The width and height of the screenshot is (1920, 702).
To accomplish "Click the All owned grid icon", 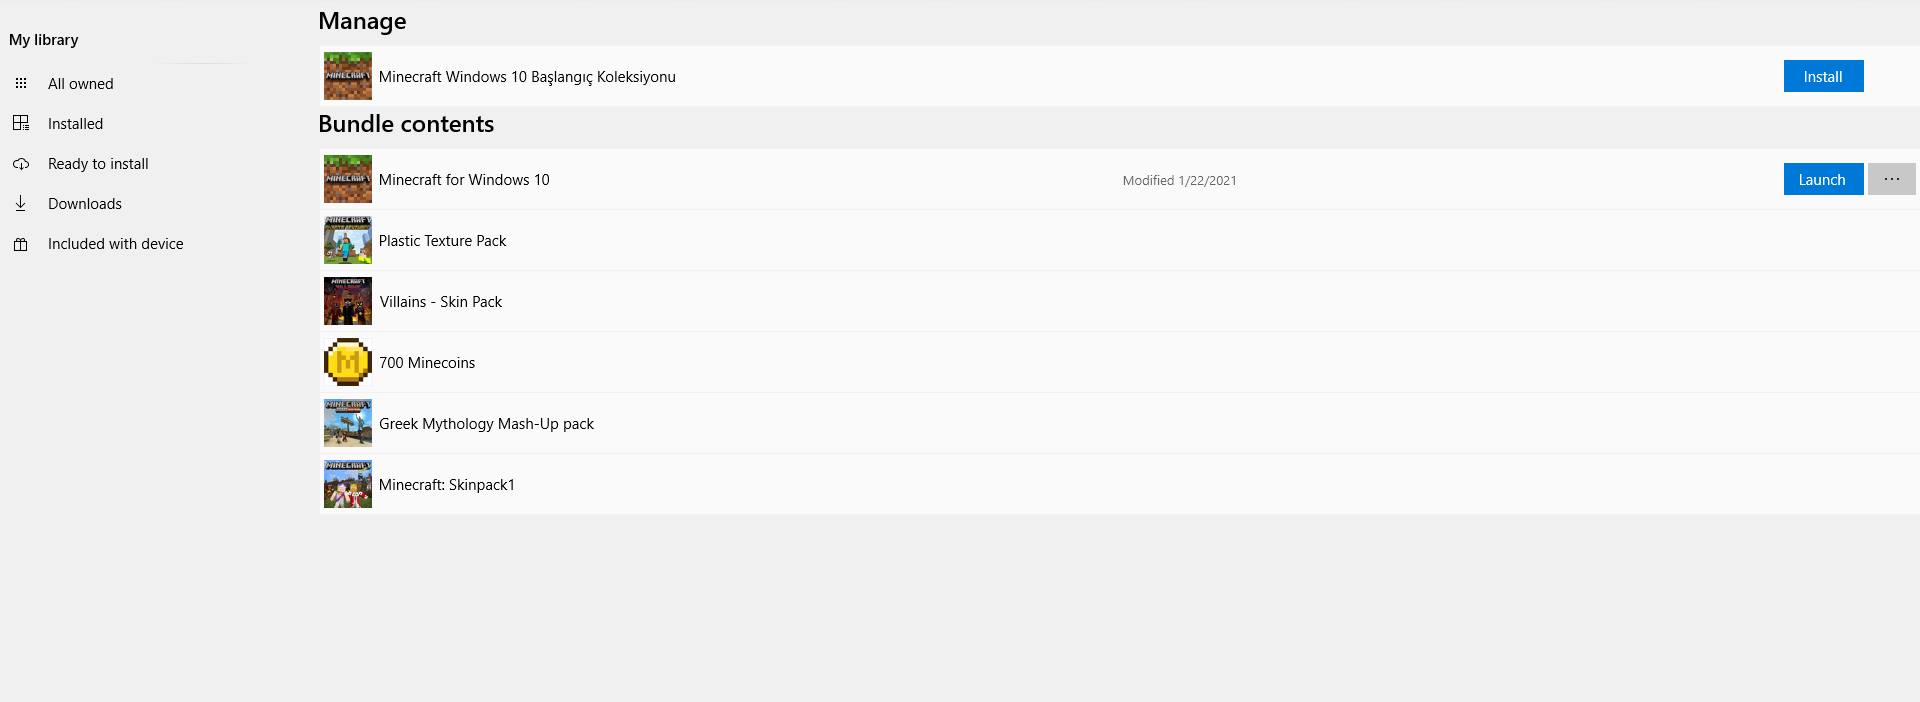I will coord(21,84).
